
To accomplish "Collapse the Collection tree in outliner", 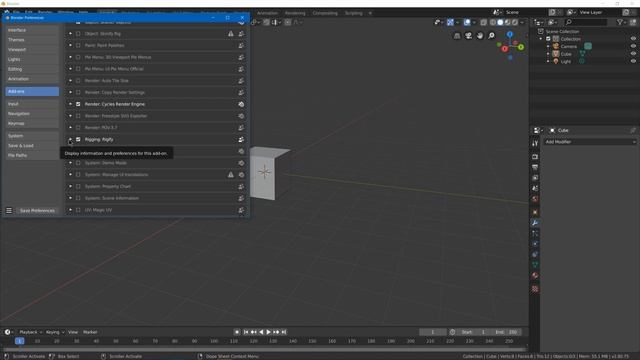I will (x=541, y=39).
